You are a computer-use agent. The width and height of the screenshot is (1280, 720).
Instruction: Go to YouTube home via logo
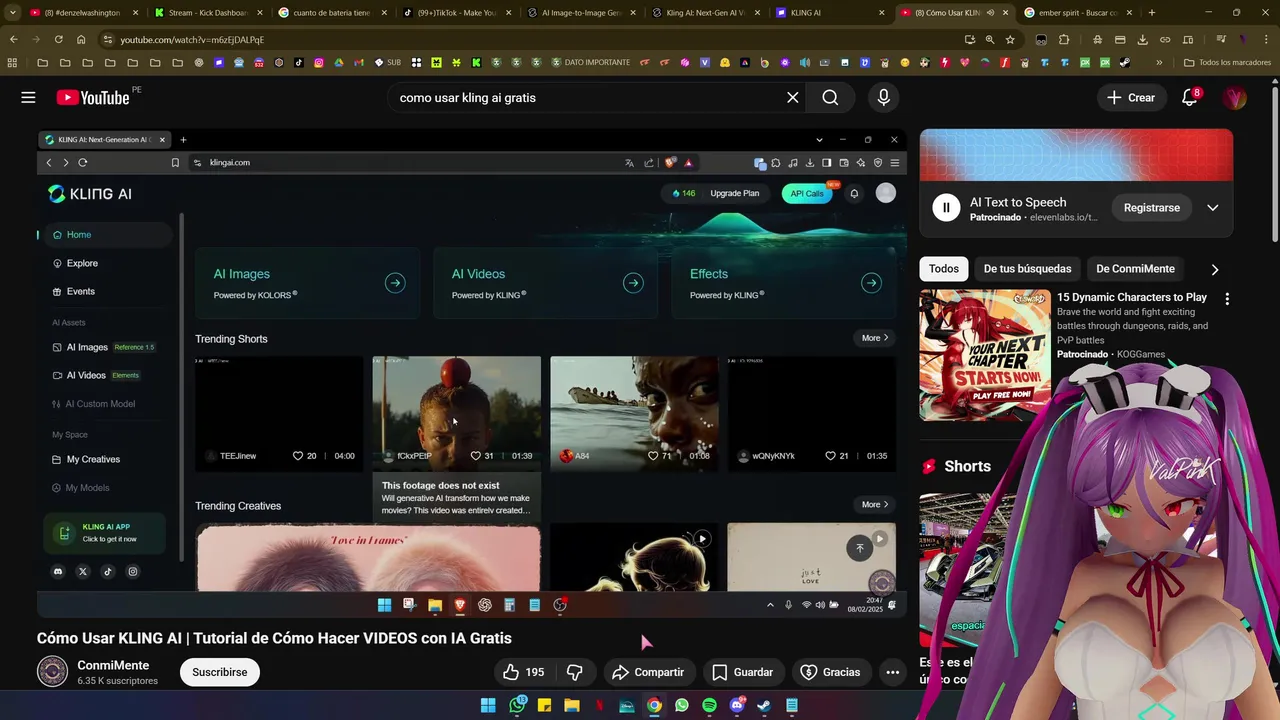pos(93,97)
